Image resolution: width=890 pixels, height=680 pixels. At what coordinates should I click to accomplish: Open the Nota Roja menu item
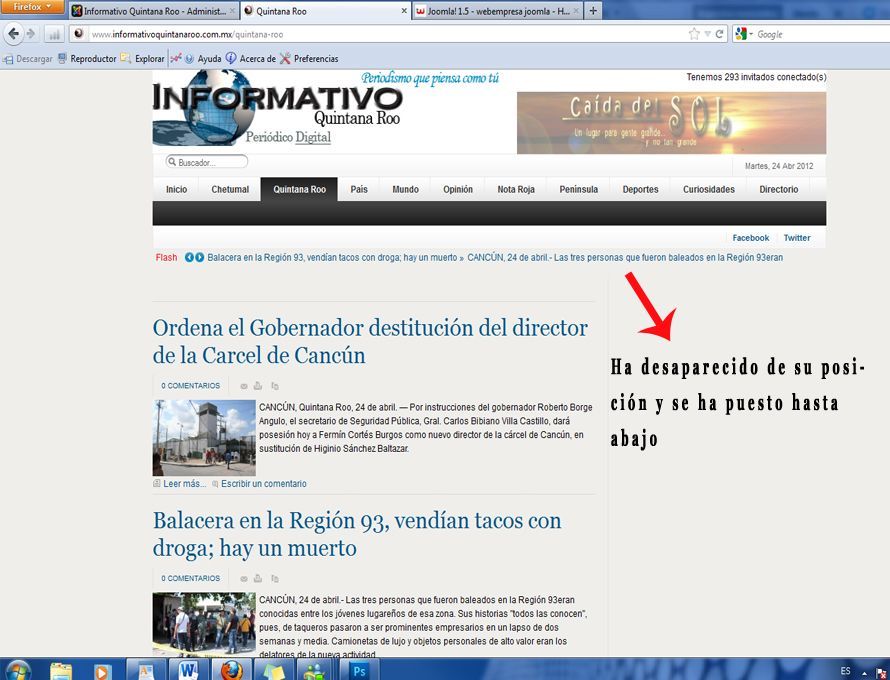click(516, 189)
